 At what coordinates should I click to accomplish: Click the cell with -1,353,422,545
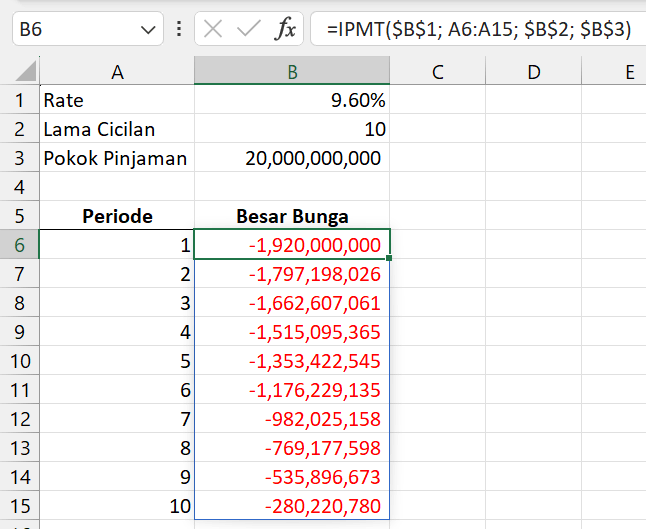(292, 361)
